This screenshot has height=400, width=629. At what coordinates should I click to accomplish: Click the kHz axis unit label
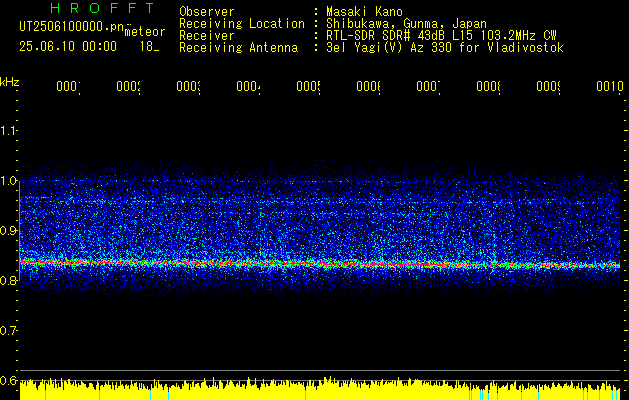coord(10,82)
